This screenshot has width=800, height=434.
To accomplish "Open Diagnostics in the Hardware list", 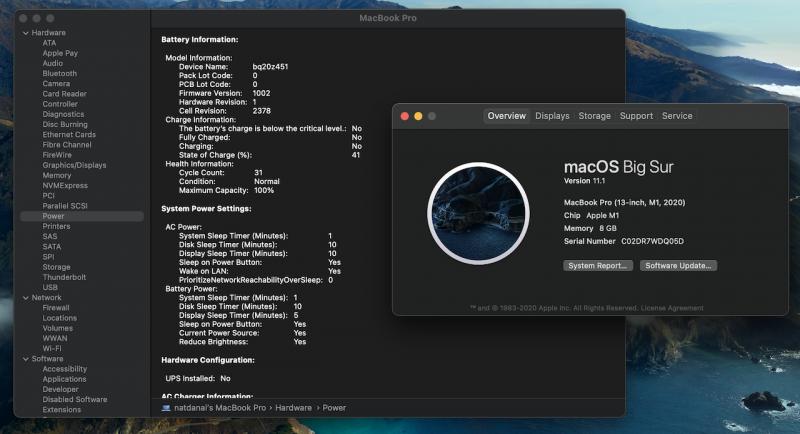I will (63, 114).
